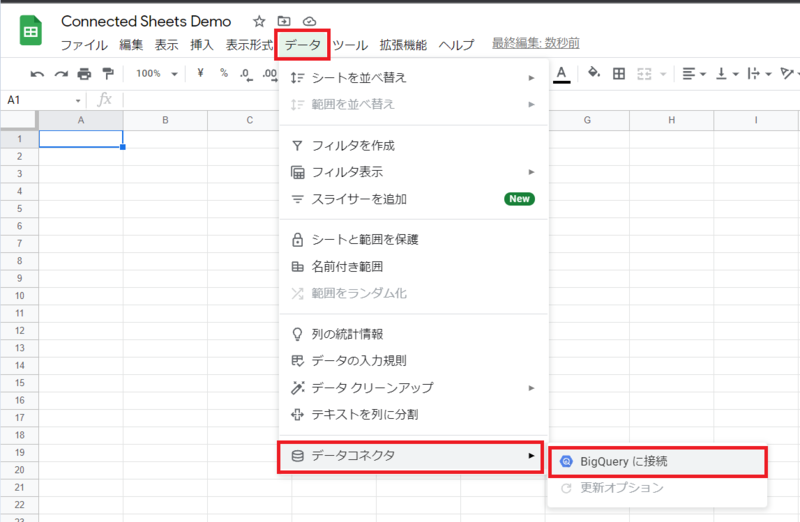
Task: Open the cell borders tool
Action: click(x=619, y=74)
